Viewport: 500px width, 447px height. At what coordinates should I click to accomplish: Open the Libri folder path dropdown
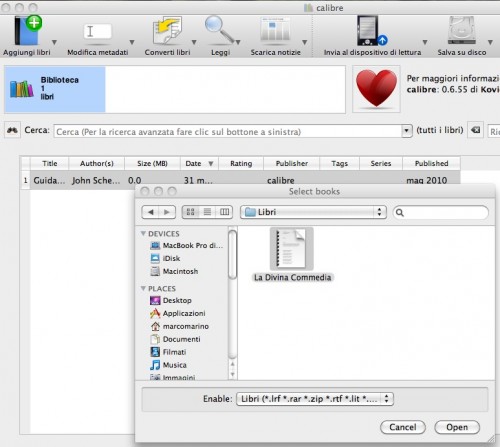313,212
